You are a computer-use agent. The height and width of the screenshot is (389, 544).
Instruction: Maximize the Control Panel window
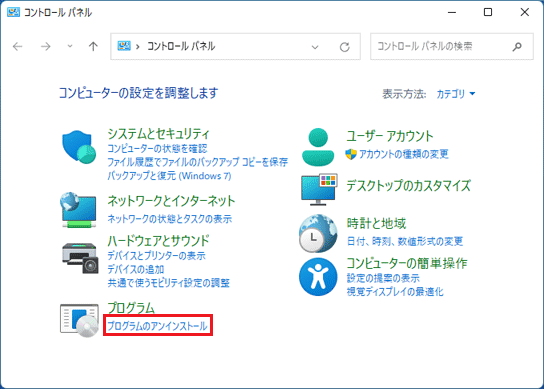[488, 12]
